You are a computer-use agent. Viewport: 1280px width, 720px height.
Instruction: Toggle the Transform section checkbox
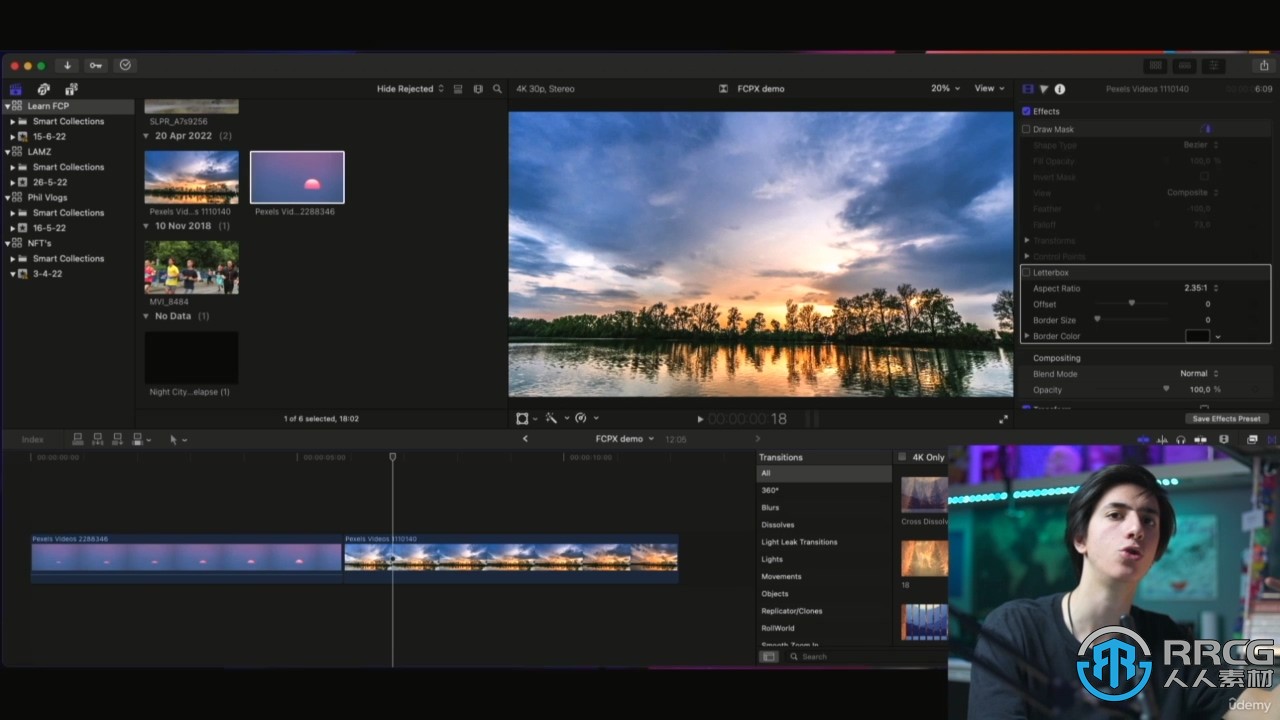point(1026,408)
